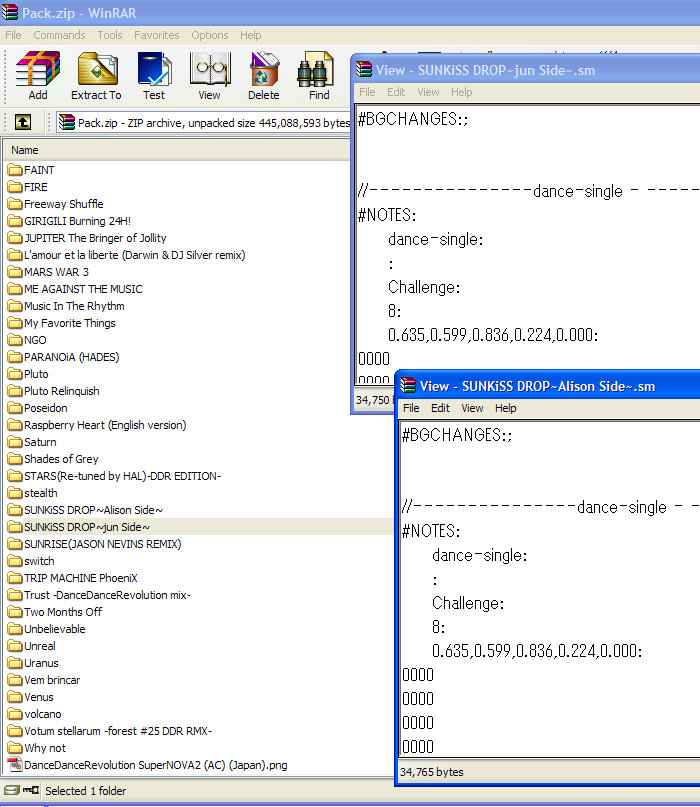Select the Two Months Off folder
This screenshot has height=807, width=700.
tap(63, 611)
